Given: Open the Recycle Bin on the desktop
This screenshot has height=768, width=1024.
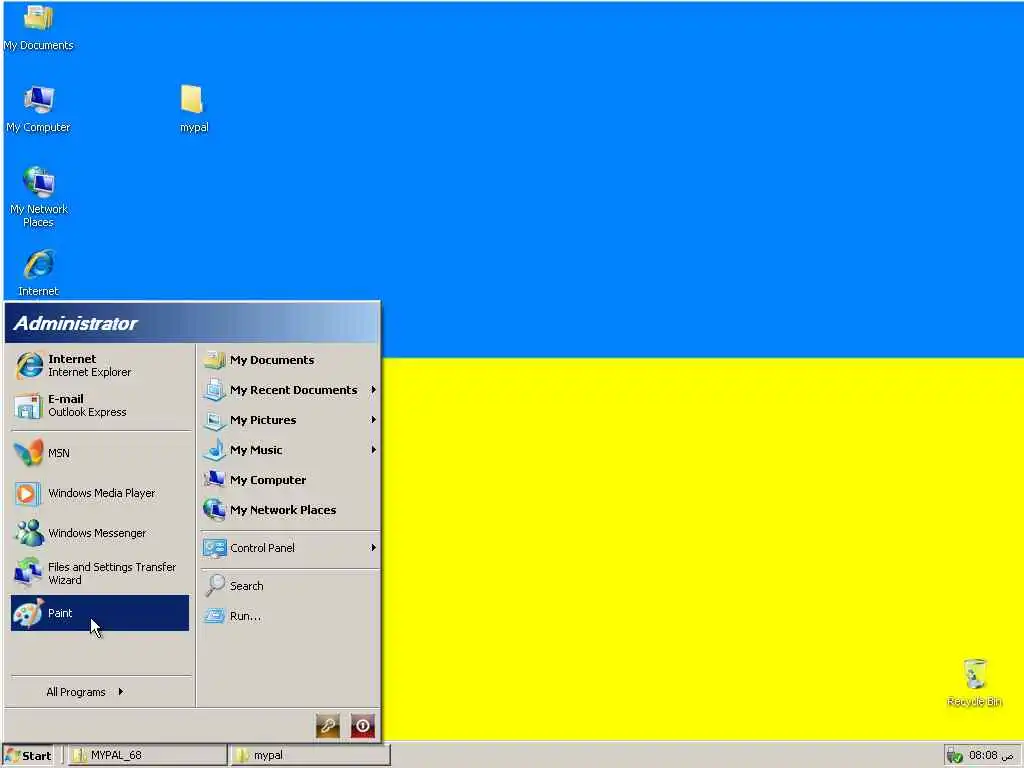Looking at the screenshot, I should (x=974, y=682).
